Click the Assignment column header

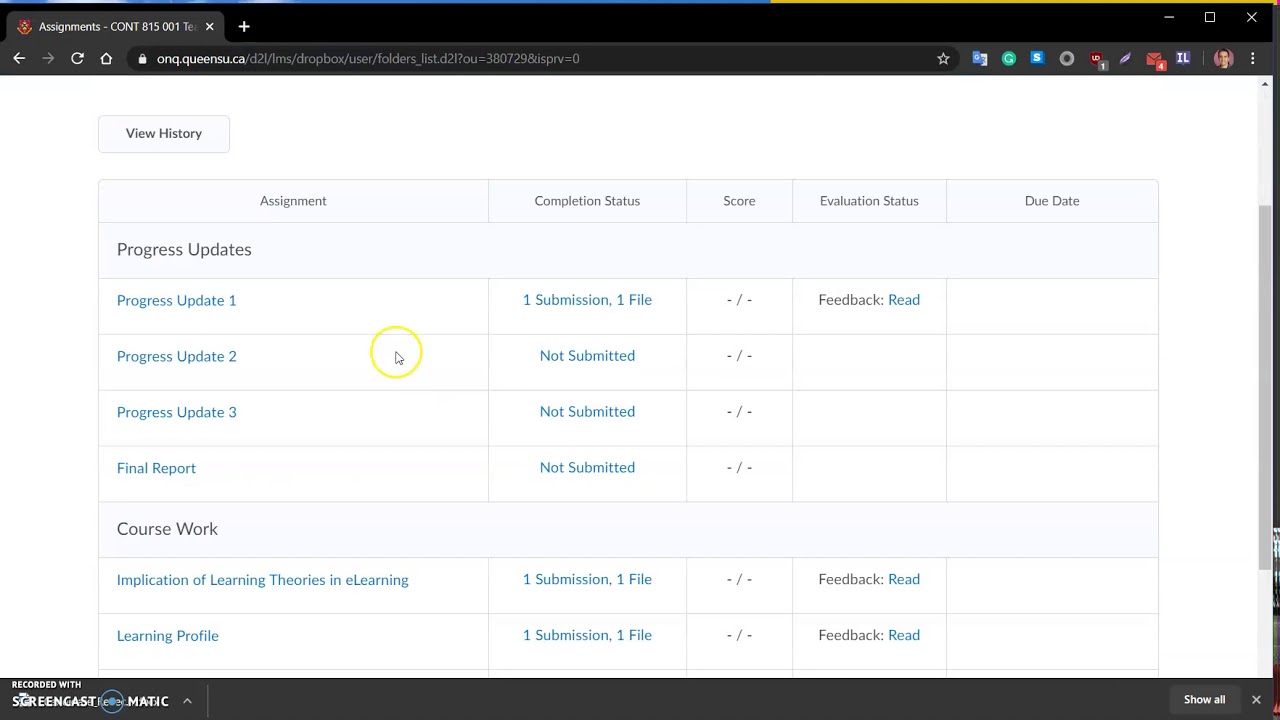pos(293,201)
